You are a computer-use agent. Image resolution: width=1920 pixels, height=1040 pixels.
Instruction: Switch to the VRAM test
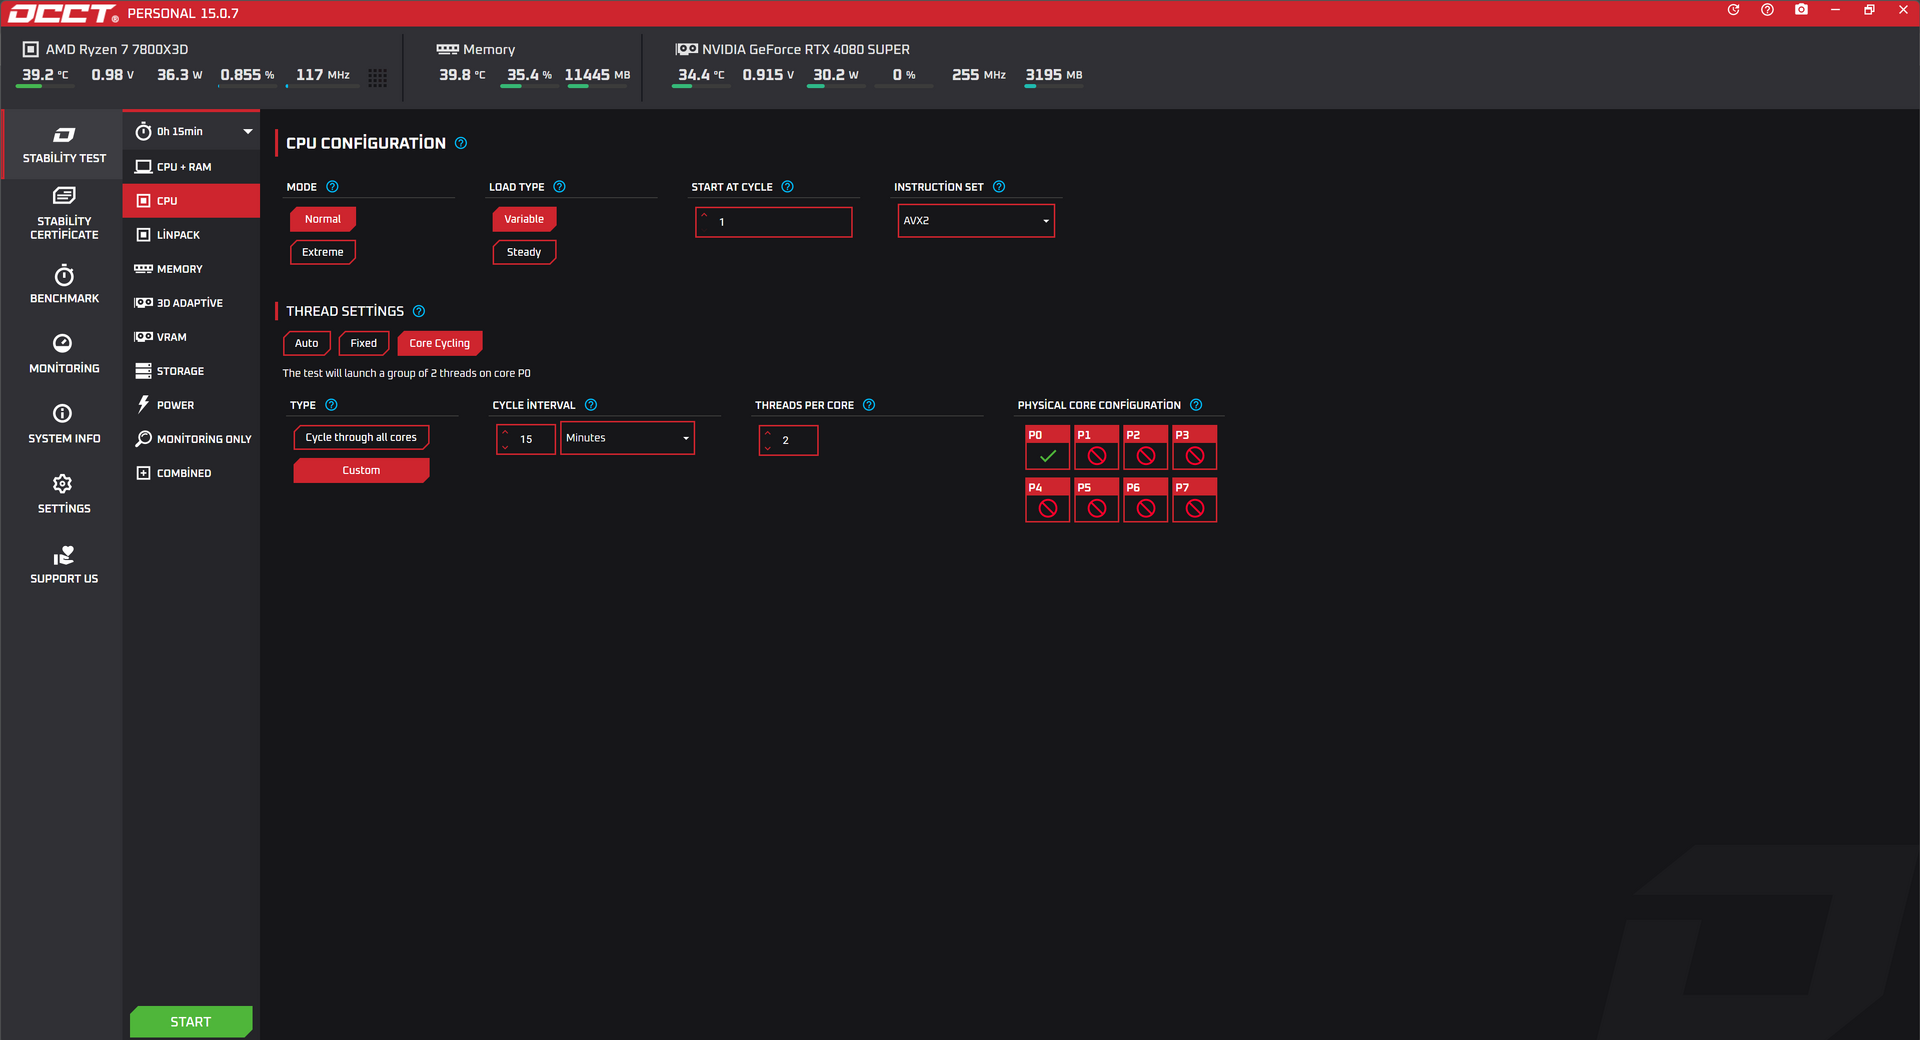pos(191,337)
